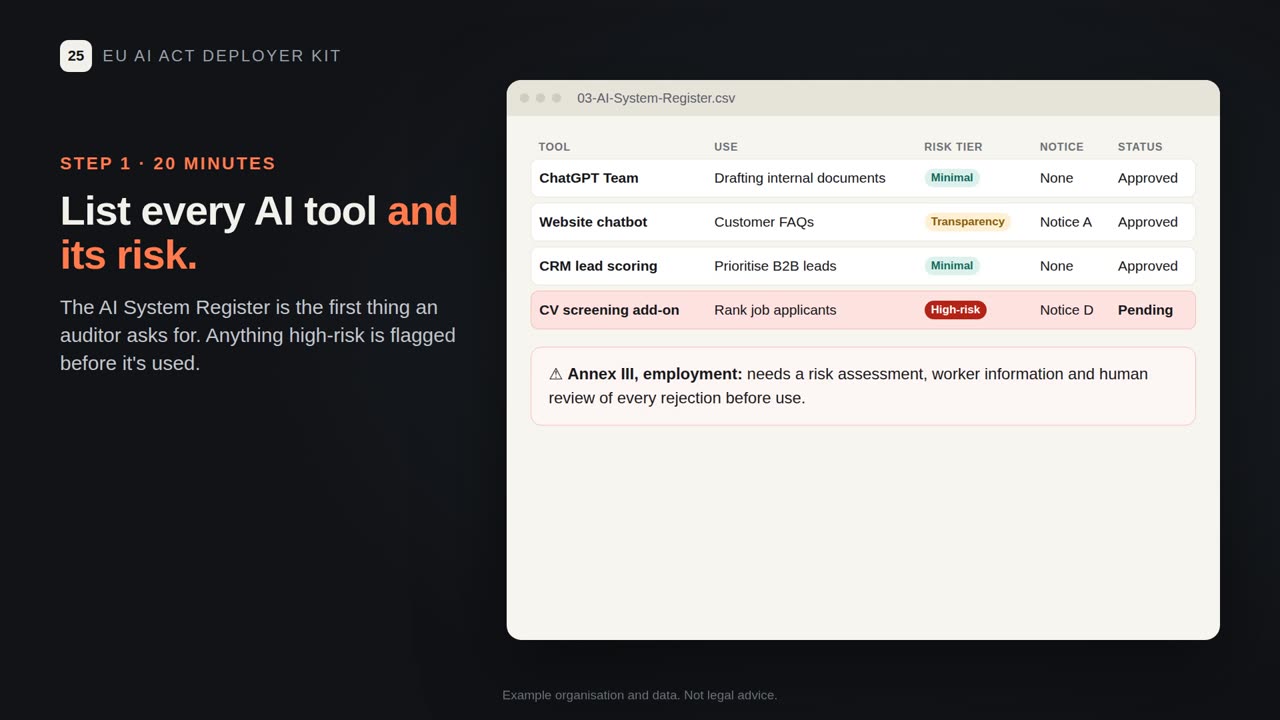Click the 25 logo badge

(76, 56)
